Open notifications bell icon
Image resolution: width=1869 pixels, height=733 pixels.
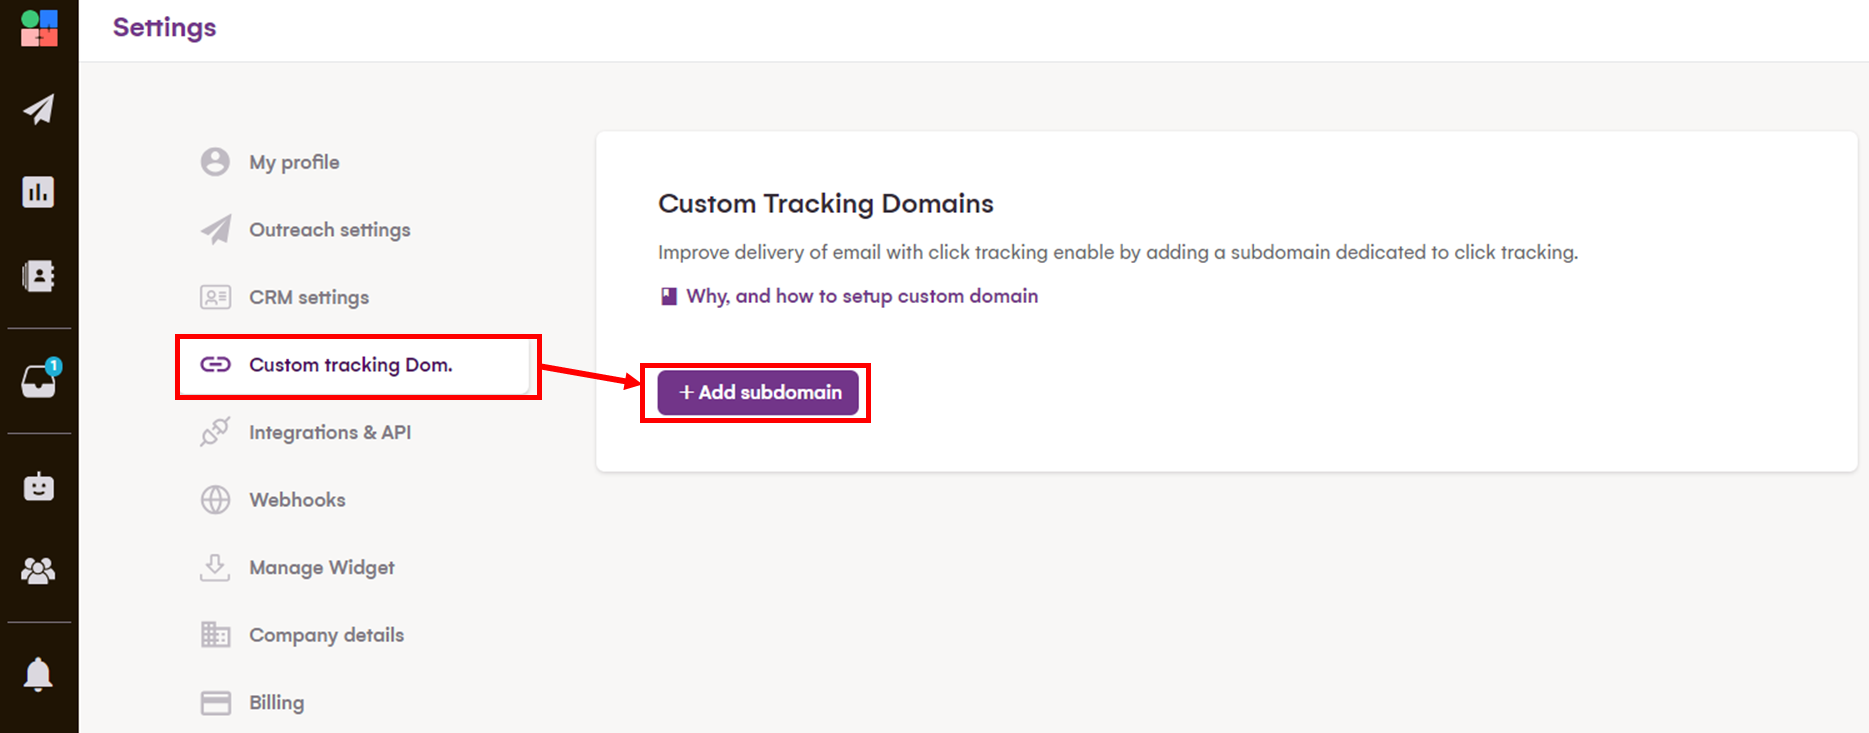[x=39, y=675]
